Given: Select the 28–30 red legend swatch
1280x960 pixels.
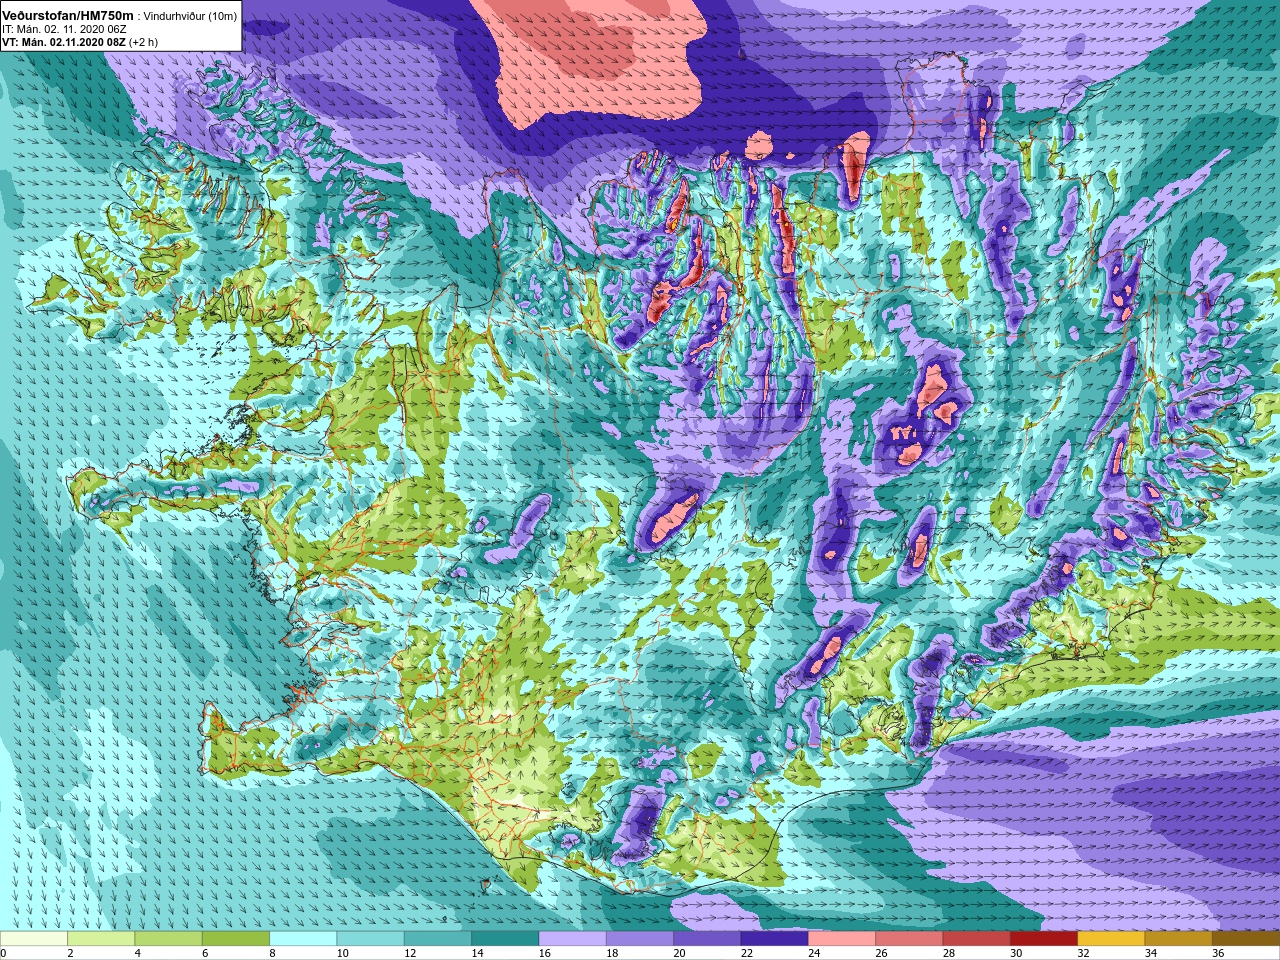Looking at the screenshot, I should coord(977,939).
